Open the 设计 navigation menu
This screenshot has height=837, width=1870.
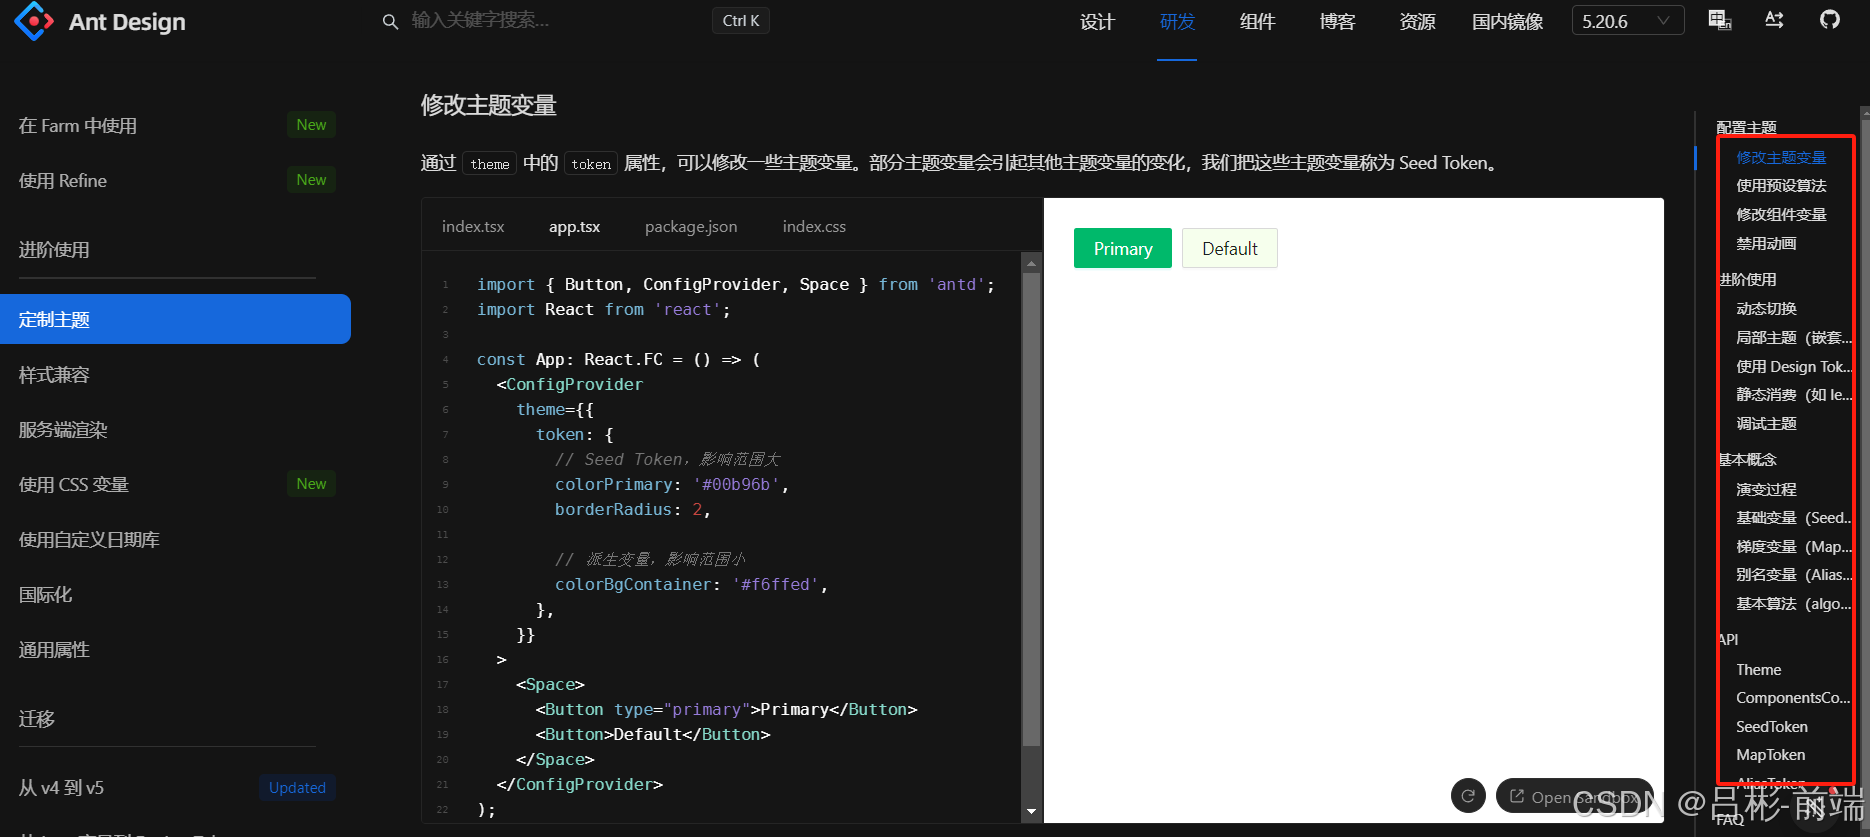tap(1097, 22)
